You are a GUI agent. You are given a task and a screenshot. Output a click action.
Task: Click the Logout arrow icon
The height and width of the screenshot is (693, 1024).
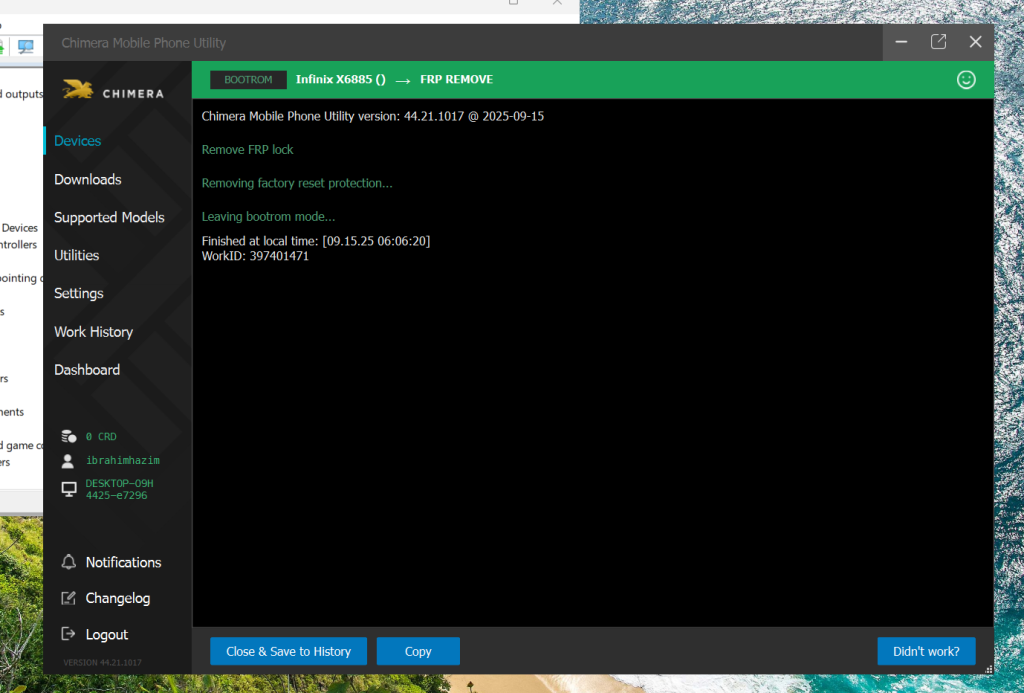68,634
